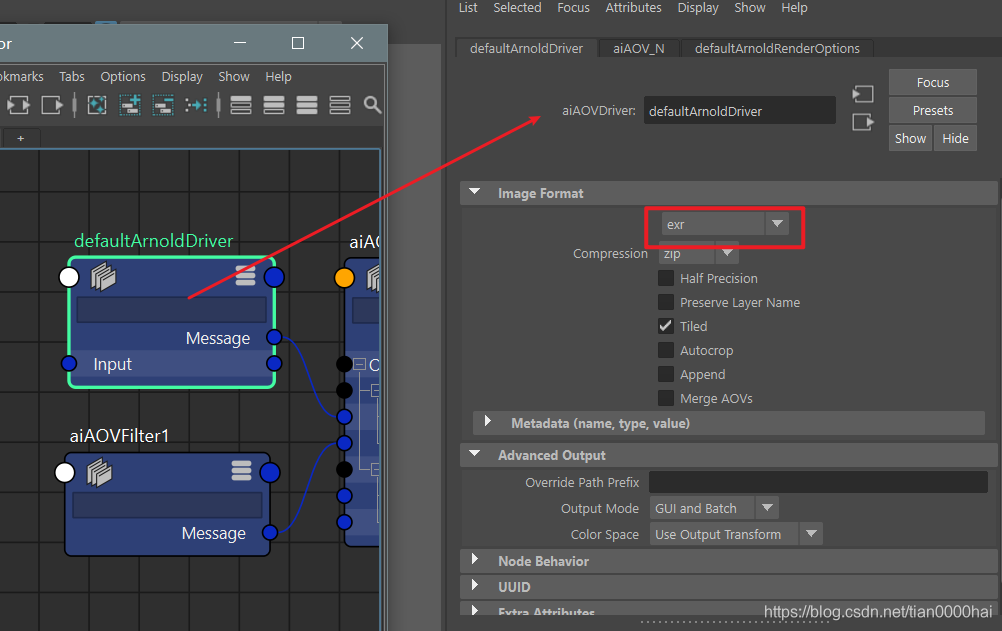Expand the Metadata section
The width and height of the screenshot is (1002, 631).
(x=488, y=421)
